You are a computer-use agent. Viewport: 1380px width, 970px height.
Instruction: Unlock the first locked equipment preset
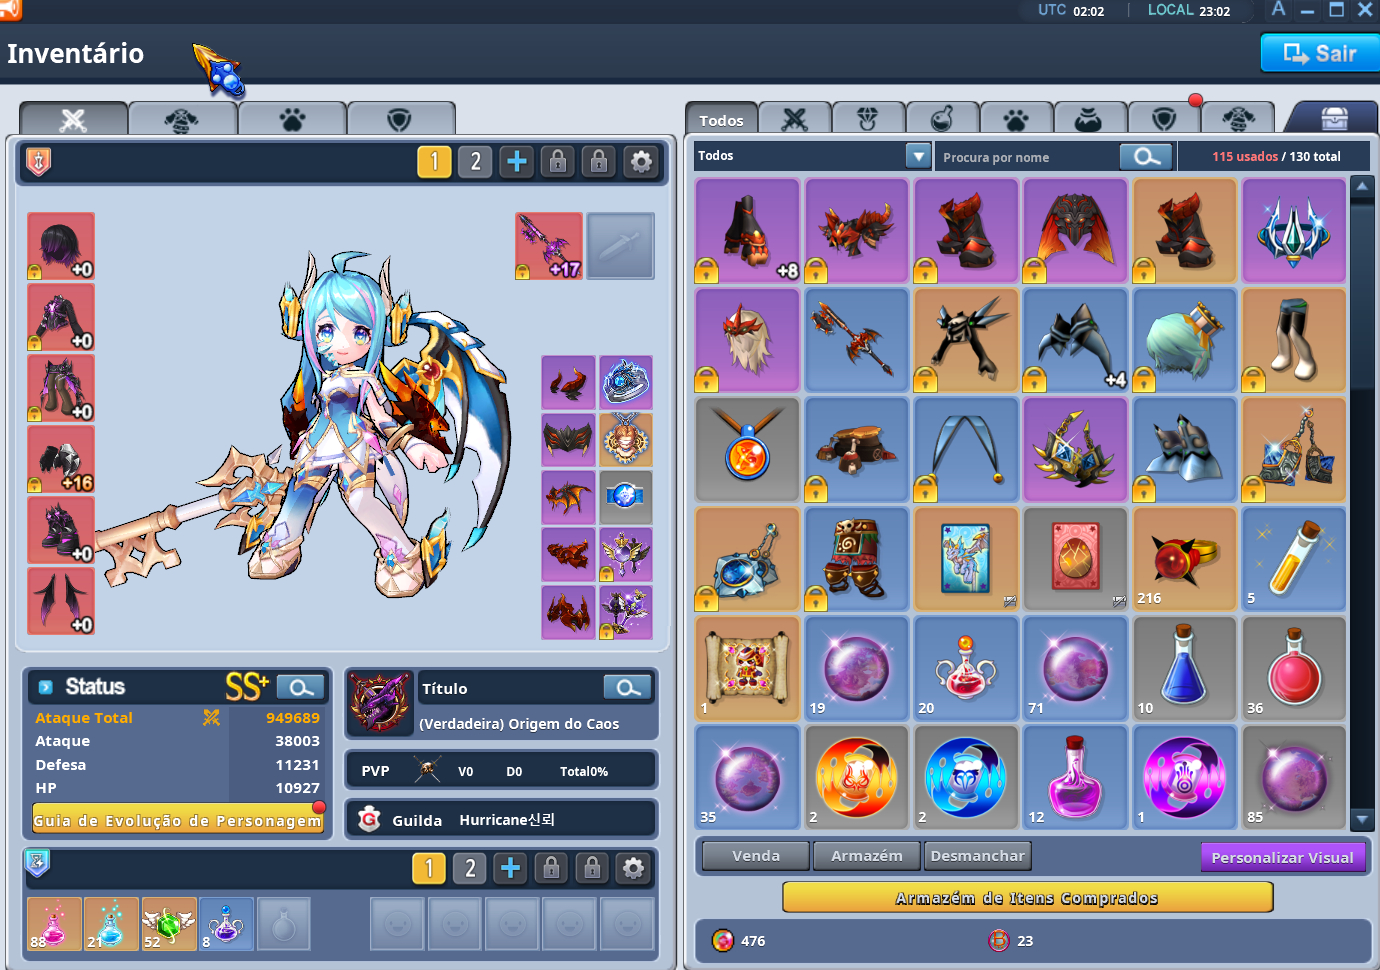(x=558, y=161)
